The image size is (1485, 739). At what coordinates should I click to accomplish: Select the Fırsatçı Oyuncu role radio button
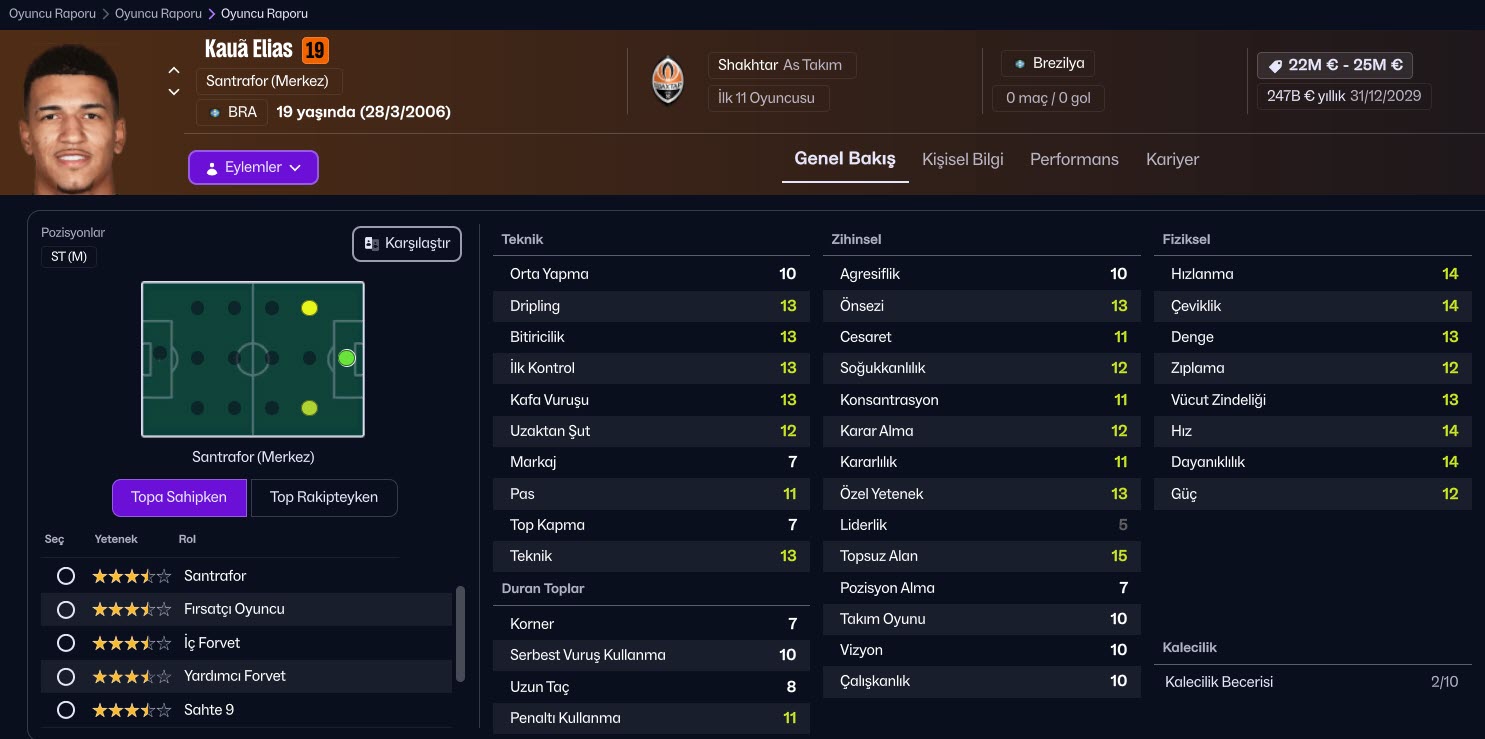[x=66, y=609]
